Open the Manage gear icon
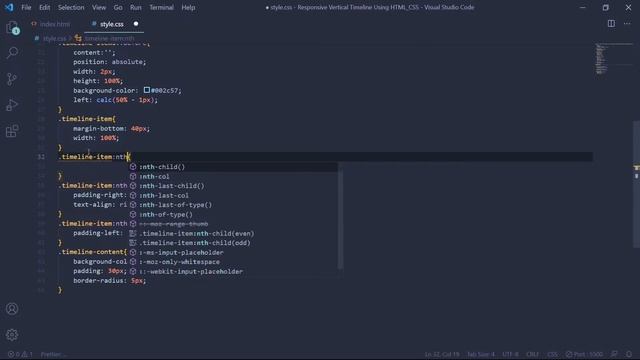Screen dimensions: 640x360 (12, 335)
